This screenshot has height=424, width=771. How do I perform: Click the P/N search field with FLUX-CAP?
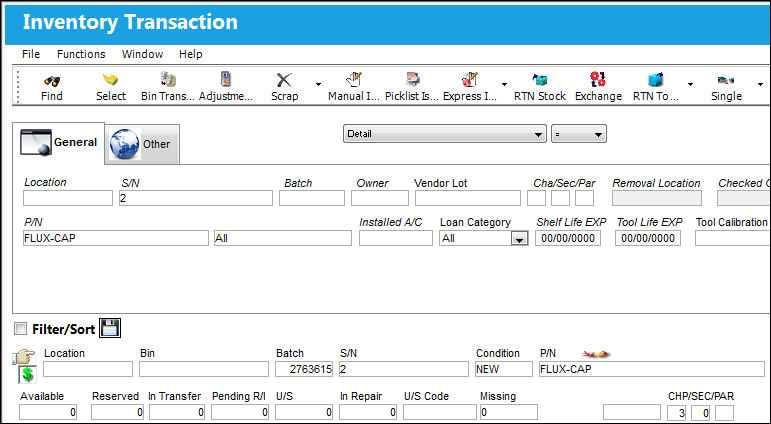[116, 238]
